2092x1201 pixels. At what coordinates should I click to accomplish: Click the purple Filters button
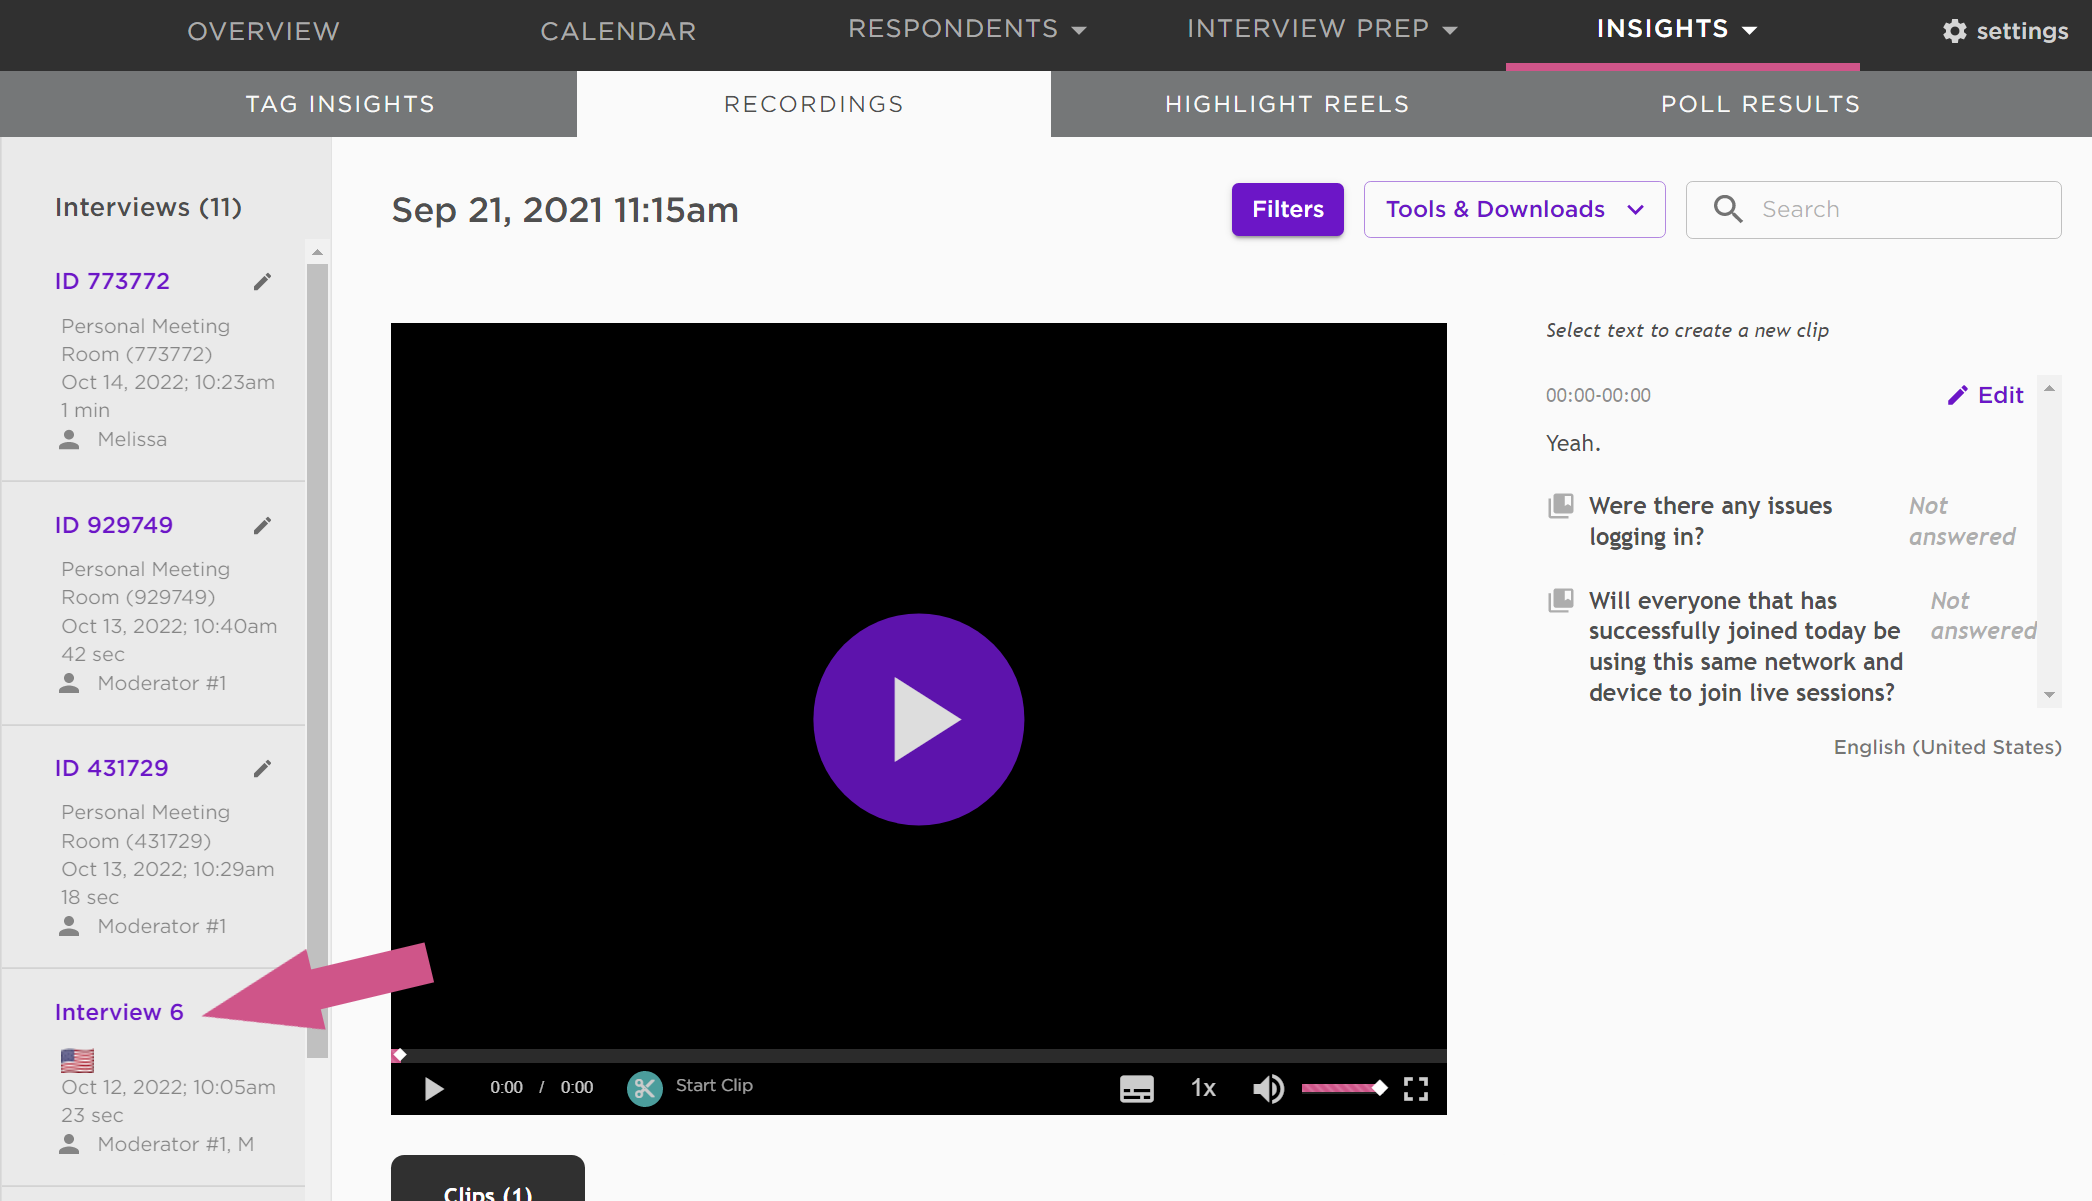tap(1287, 209)
